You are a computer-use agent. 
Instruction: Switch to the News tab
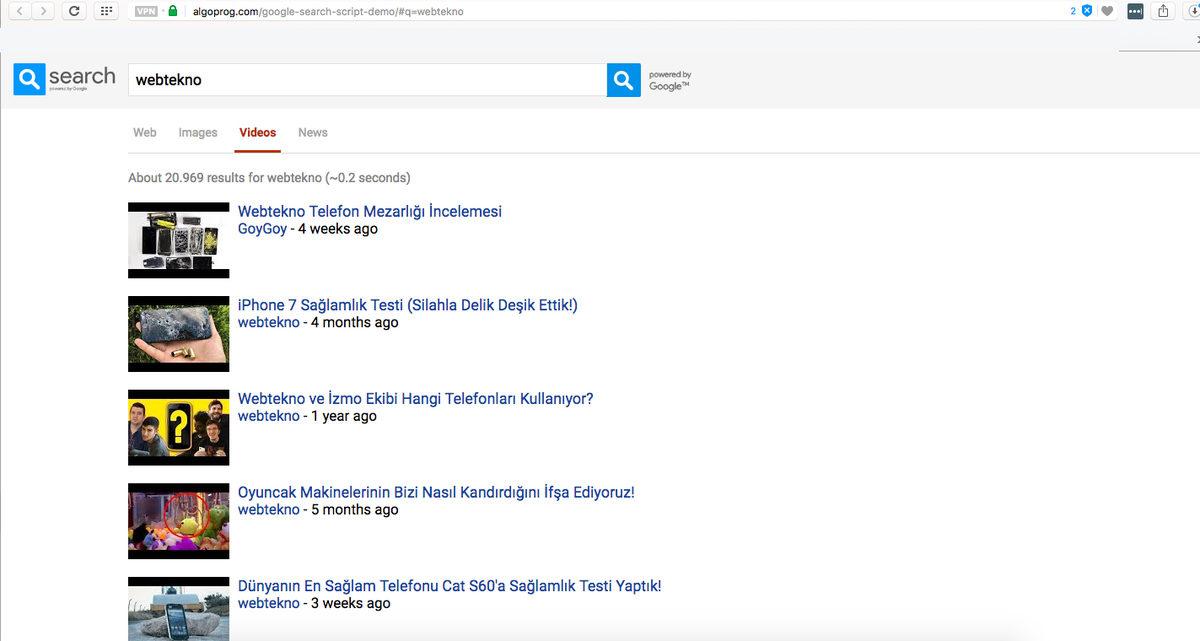click(x=312, y=132)
